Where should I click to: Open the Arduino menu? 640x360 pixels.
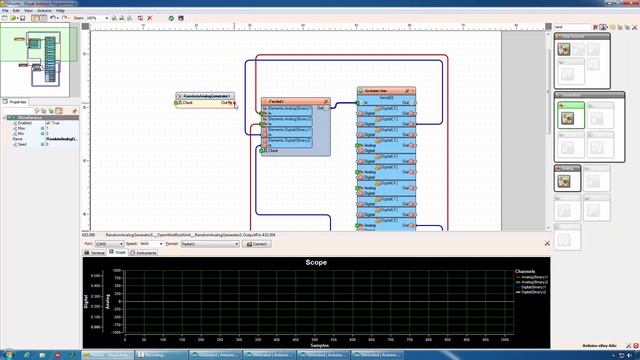coord(44,11)
